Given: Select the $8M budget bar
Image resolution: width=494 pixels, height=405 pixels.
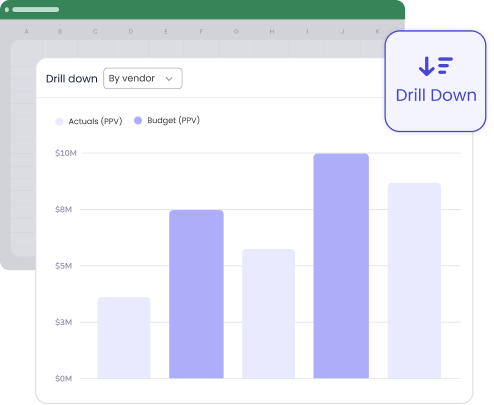Looking at the screenshot, I should tap(196, 294).
